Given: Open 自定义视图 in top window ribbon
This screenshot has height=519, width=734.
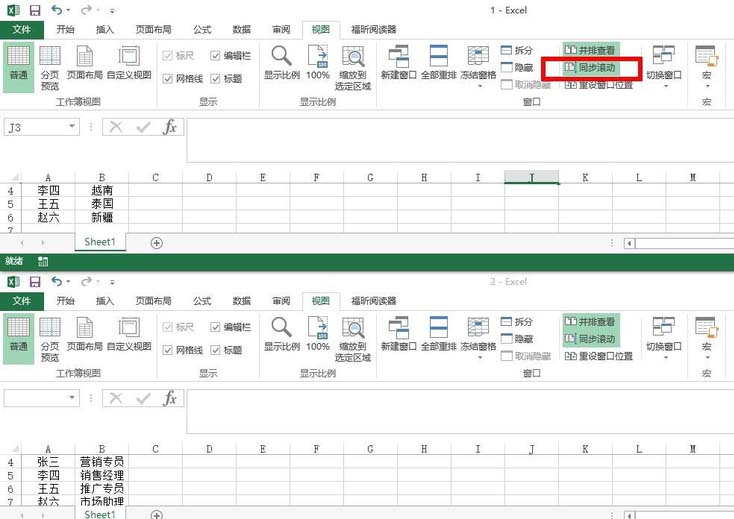Looking at the screenshot, I should (129, 66).
